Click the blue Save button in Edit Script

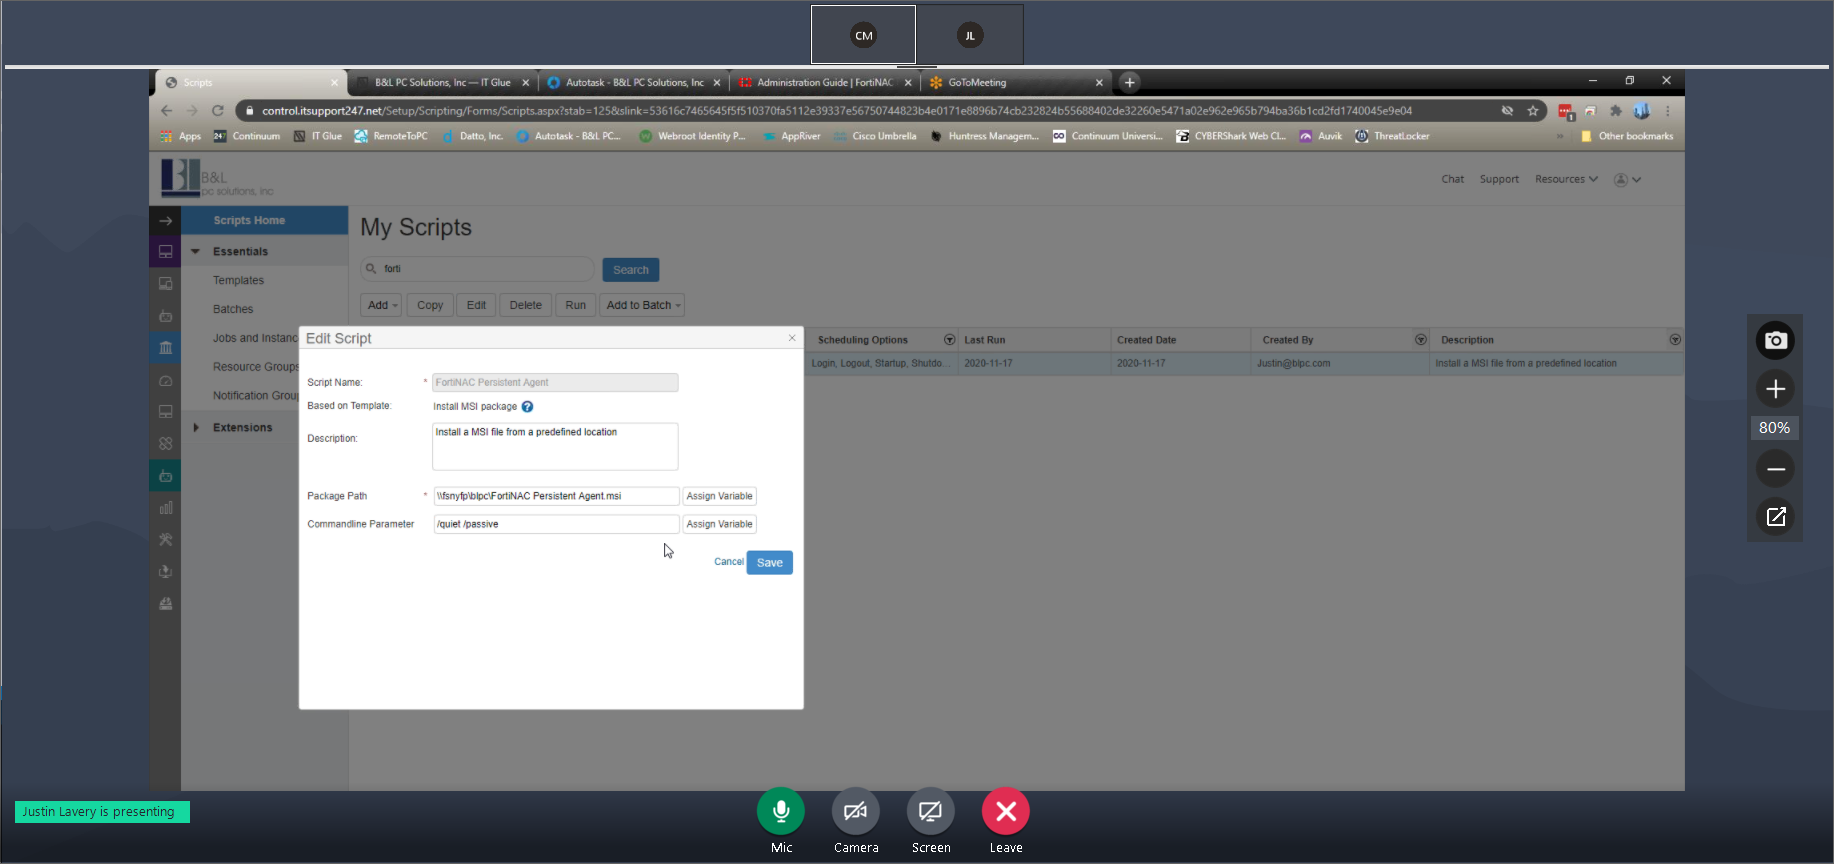coord(769,563)
